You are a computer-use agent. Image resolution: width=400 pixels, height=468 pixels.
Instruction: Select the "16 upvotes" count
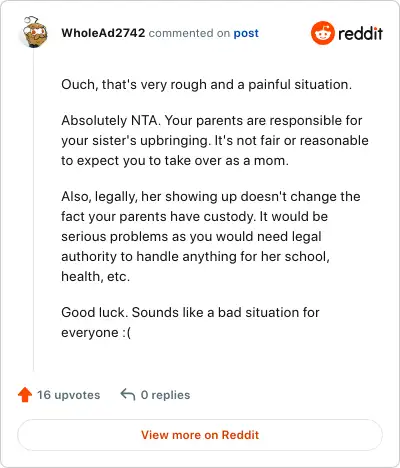coord(68,395)
